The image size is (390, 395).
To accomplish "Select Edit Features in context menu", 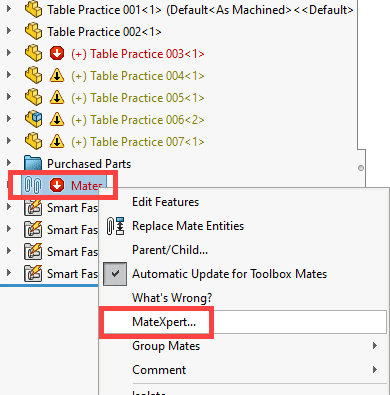I will (x=166, y=202).
